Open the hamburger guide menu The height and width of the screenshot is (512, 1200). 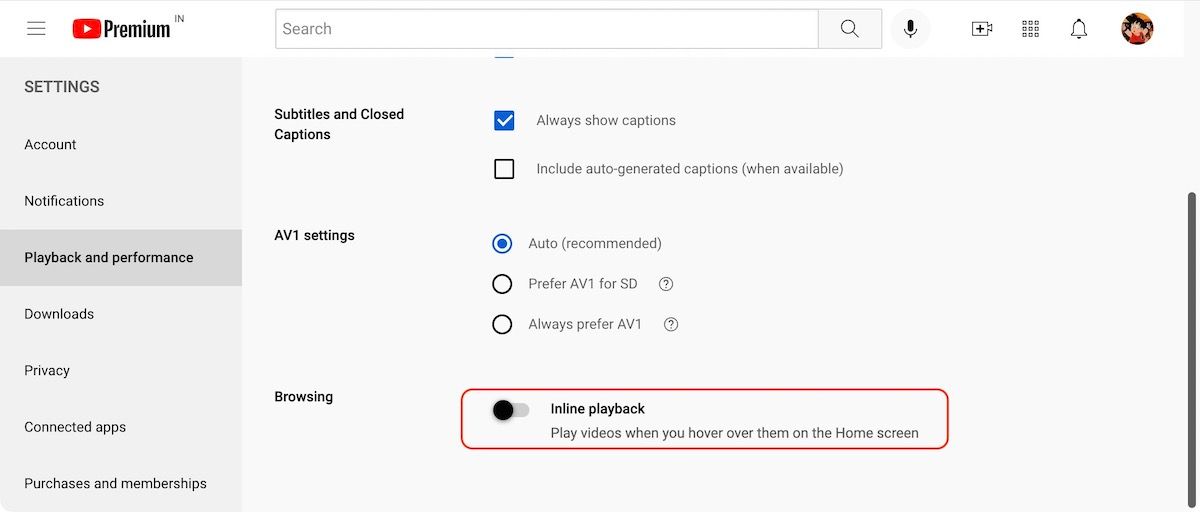coord(36,29)
